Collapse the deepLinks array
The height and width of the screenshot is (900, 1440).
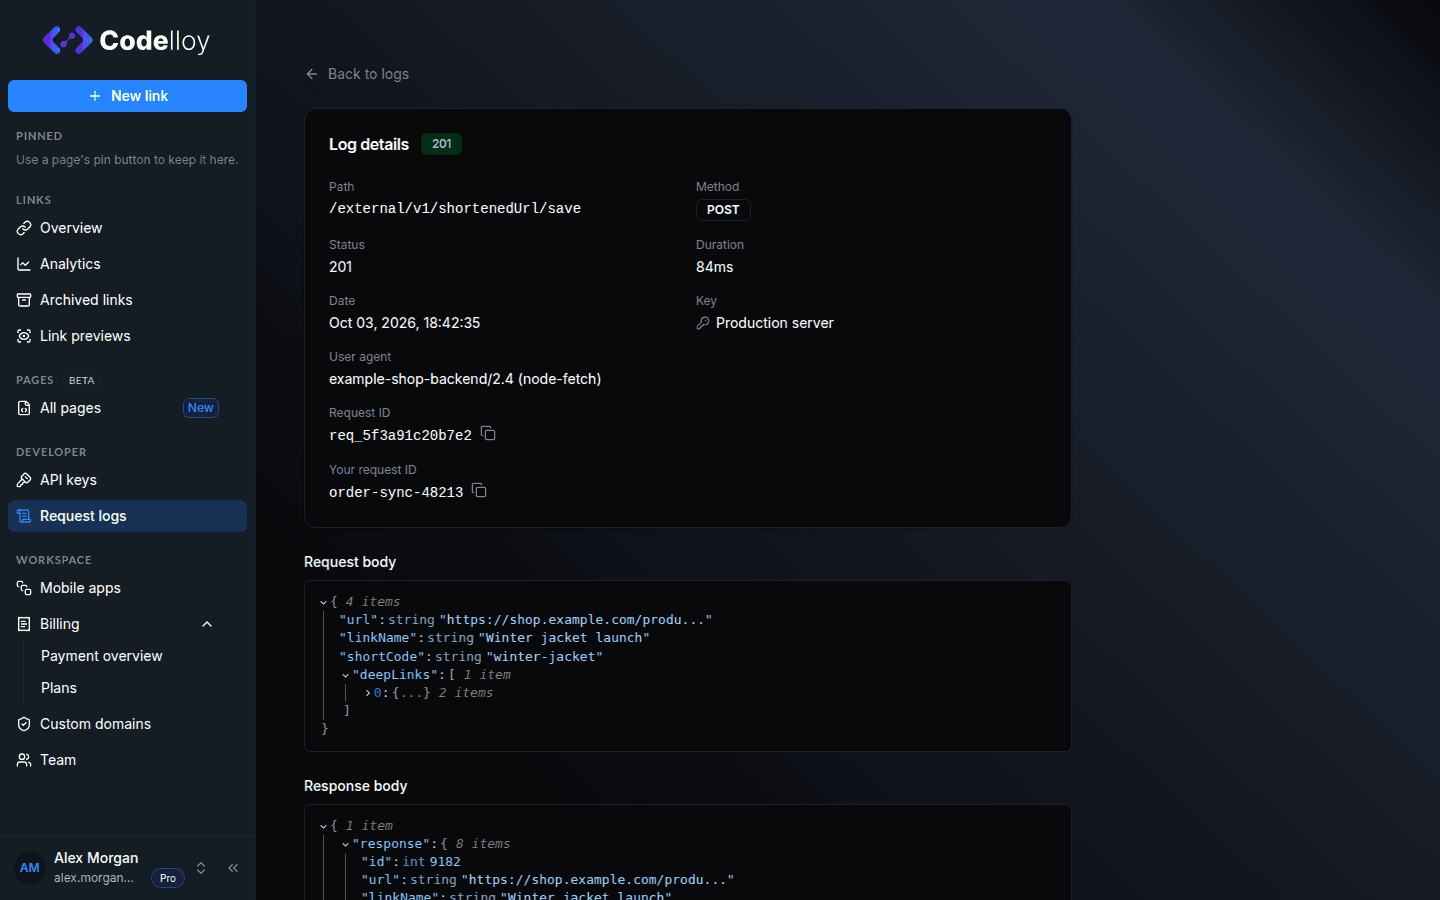point(346,675)
